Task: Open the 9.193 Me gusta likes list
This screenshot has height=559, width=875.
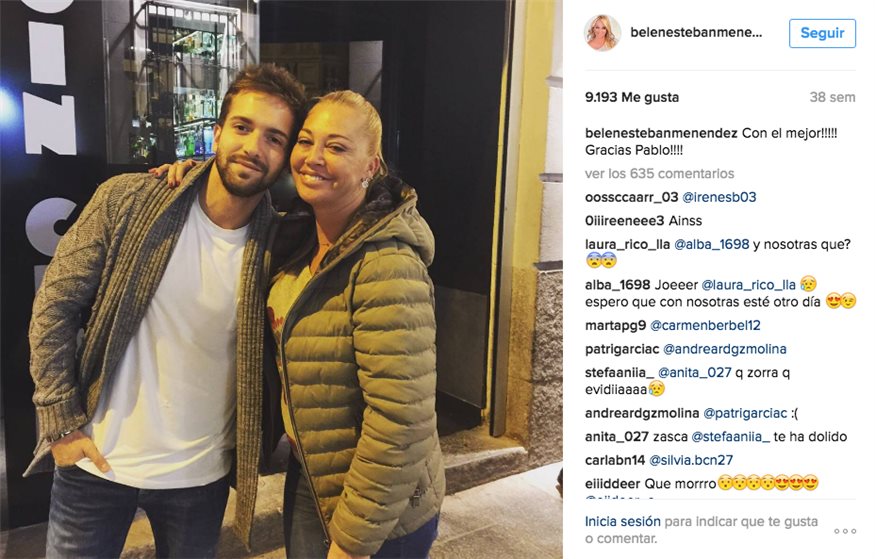Action: (632, 97)
